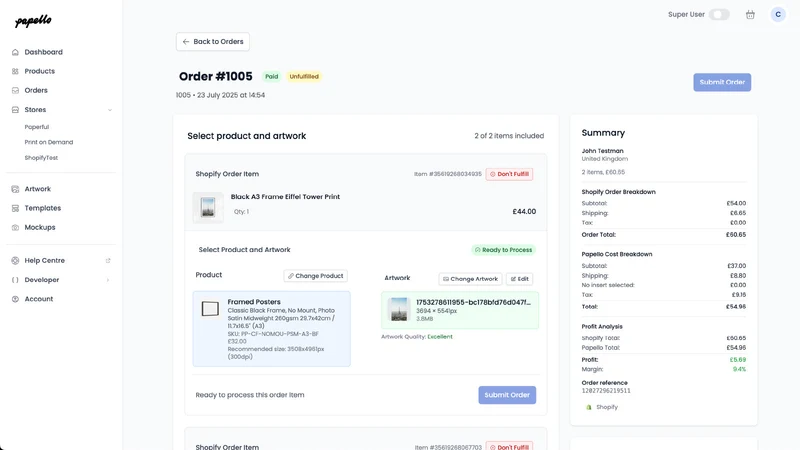Image resolution: width=800 pixels, height=450 pixels.
Task: Open the Help Centre link
Action: [x=45, y=261]
